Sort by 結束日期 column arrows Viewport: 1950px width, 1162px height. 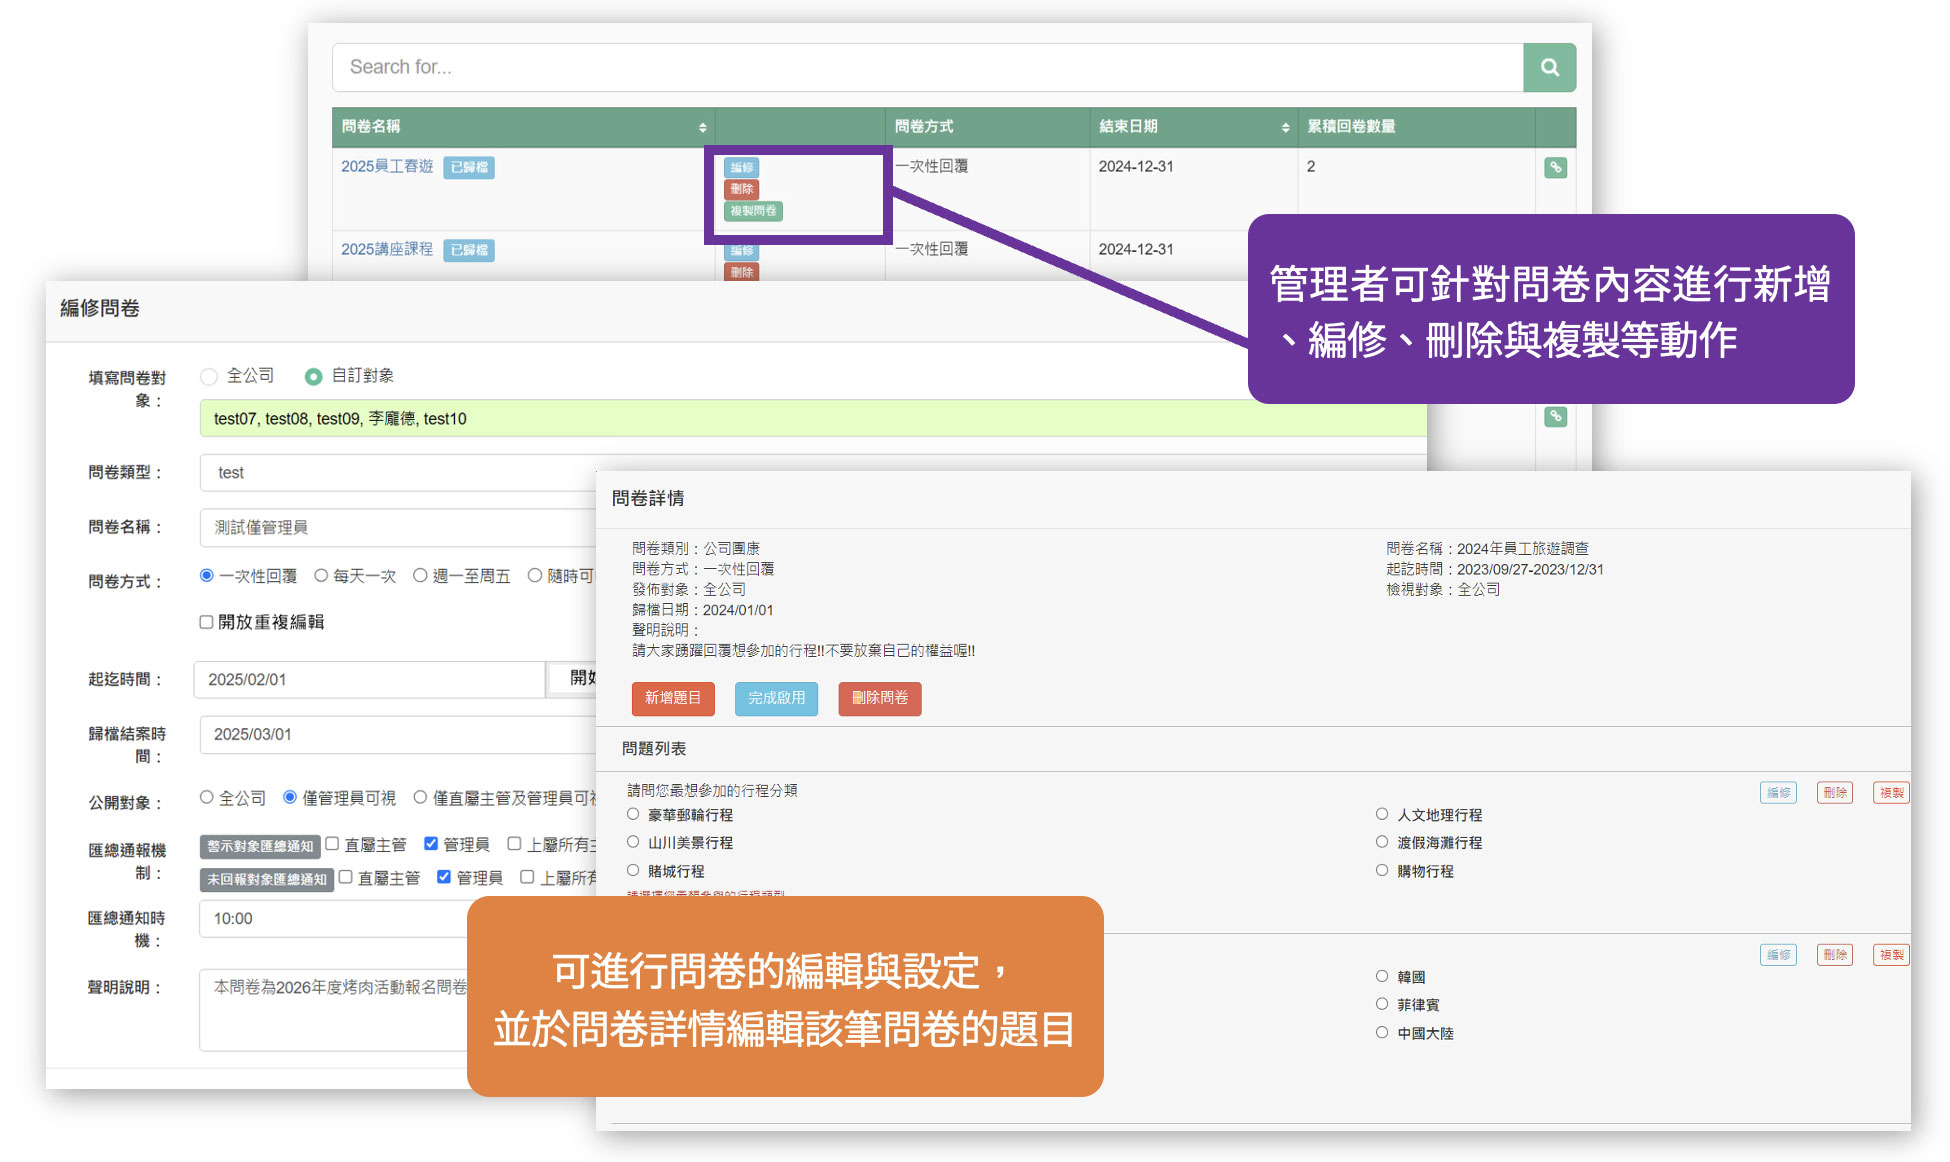pyautogui.click(x=1285, y=127)
